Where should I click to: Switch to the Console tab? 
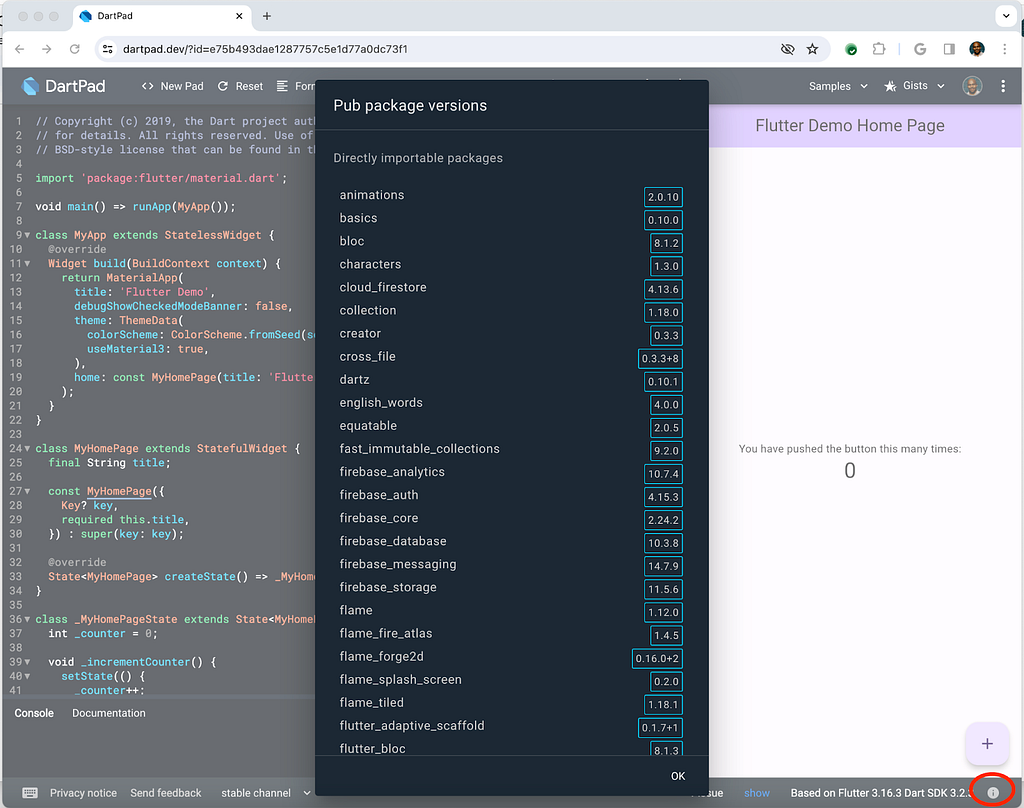click(x=34, y=713)
